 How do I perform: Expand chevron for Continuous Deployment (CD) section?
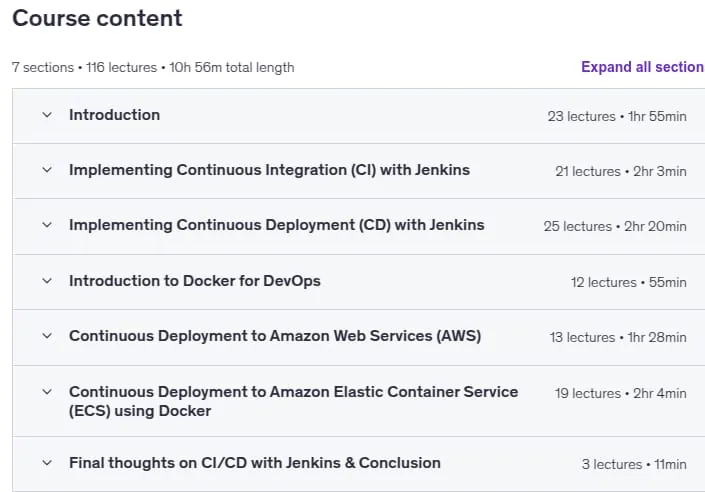[x=47, y=225]
